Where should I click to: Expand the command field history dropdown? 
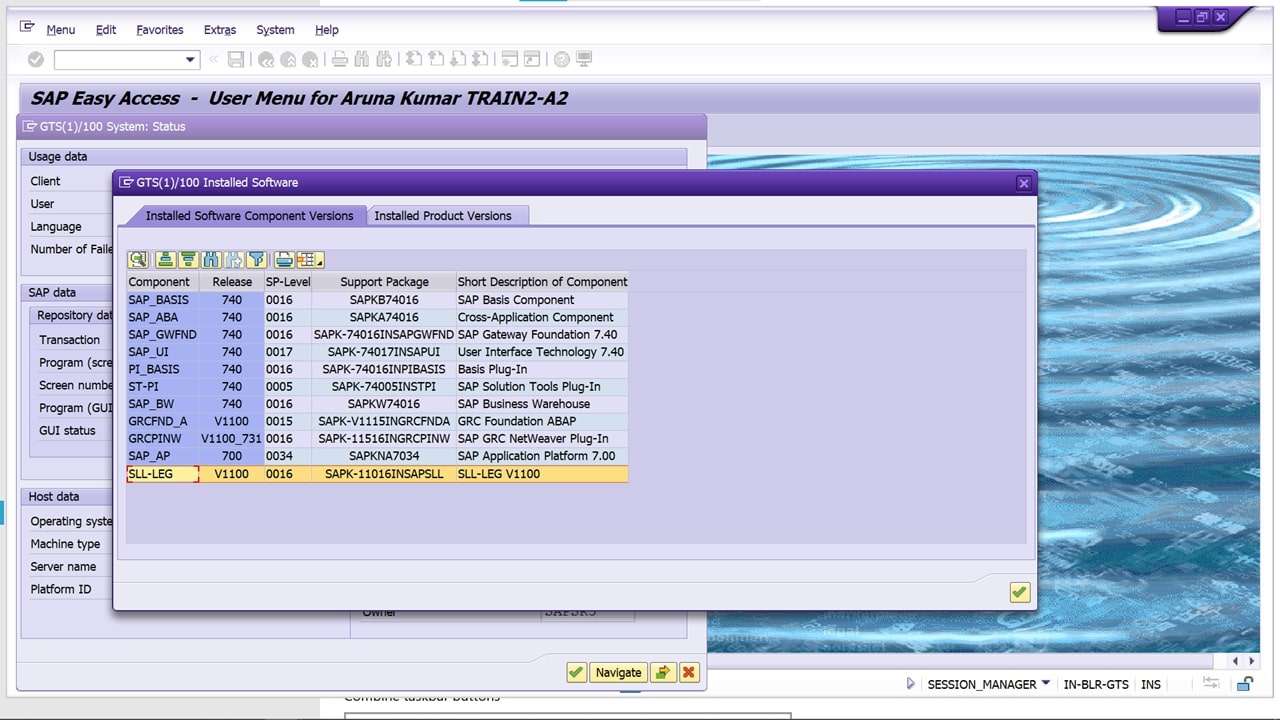(191, 60)
